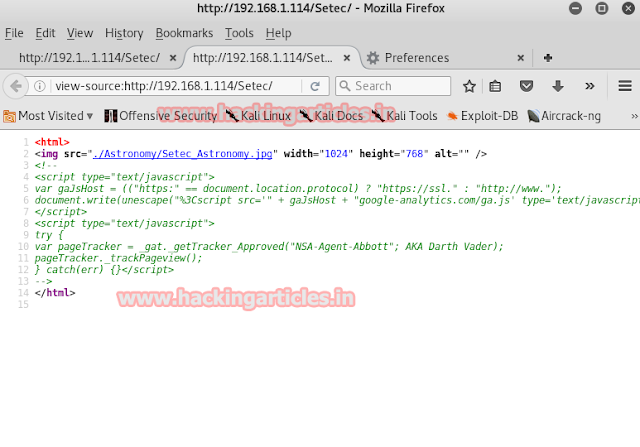This screenshot has height=447, width=640.
Task: Click the document.write(unescape line
Action: click(337, 200)
